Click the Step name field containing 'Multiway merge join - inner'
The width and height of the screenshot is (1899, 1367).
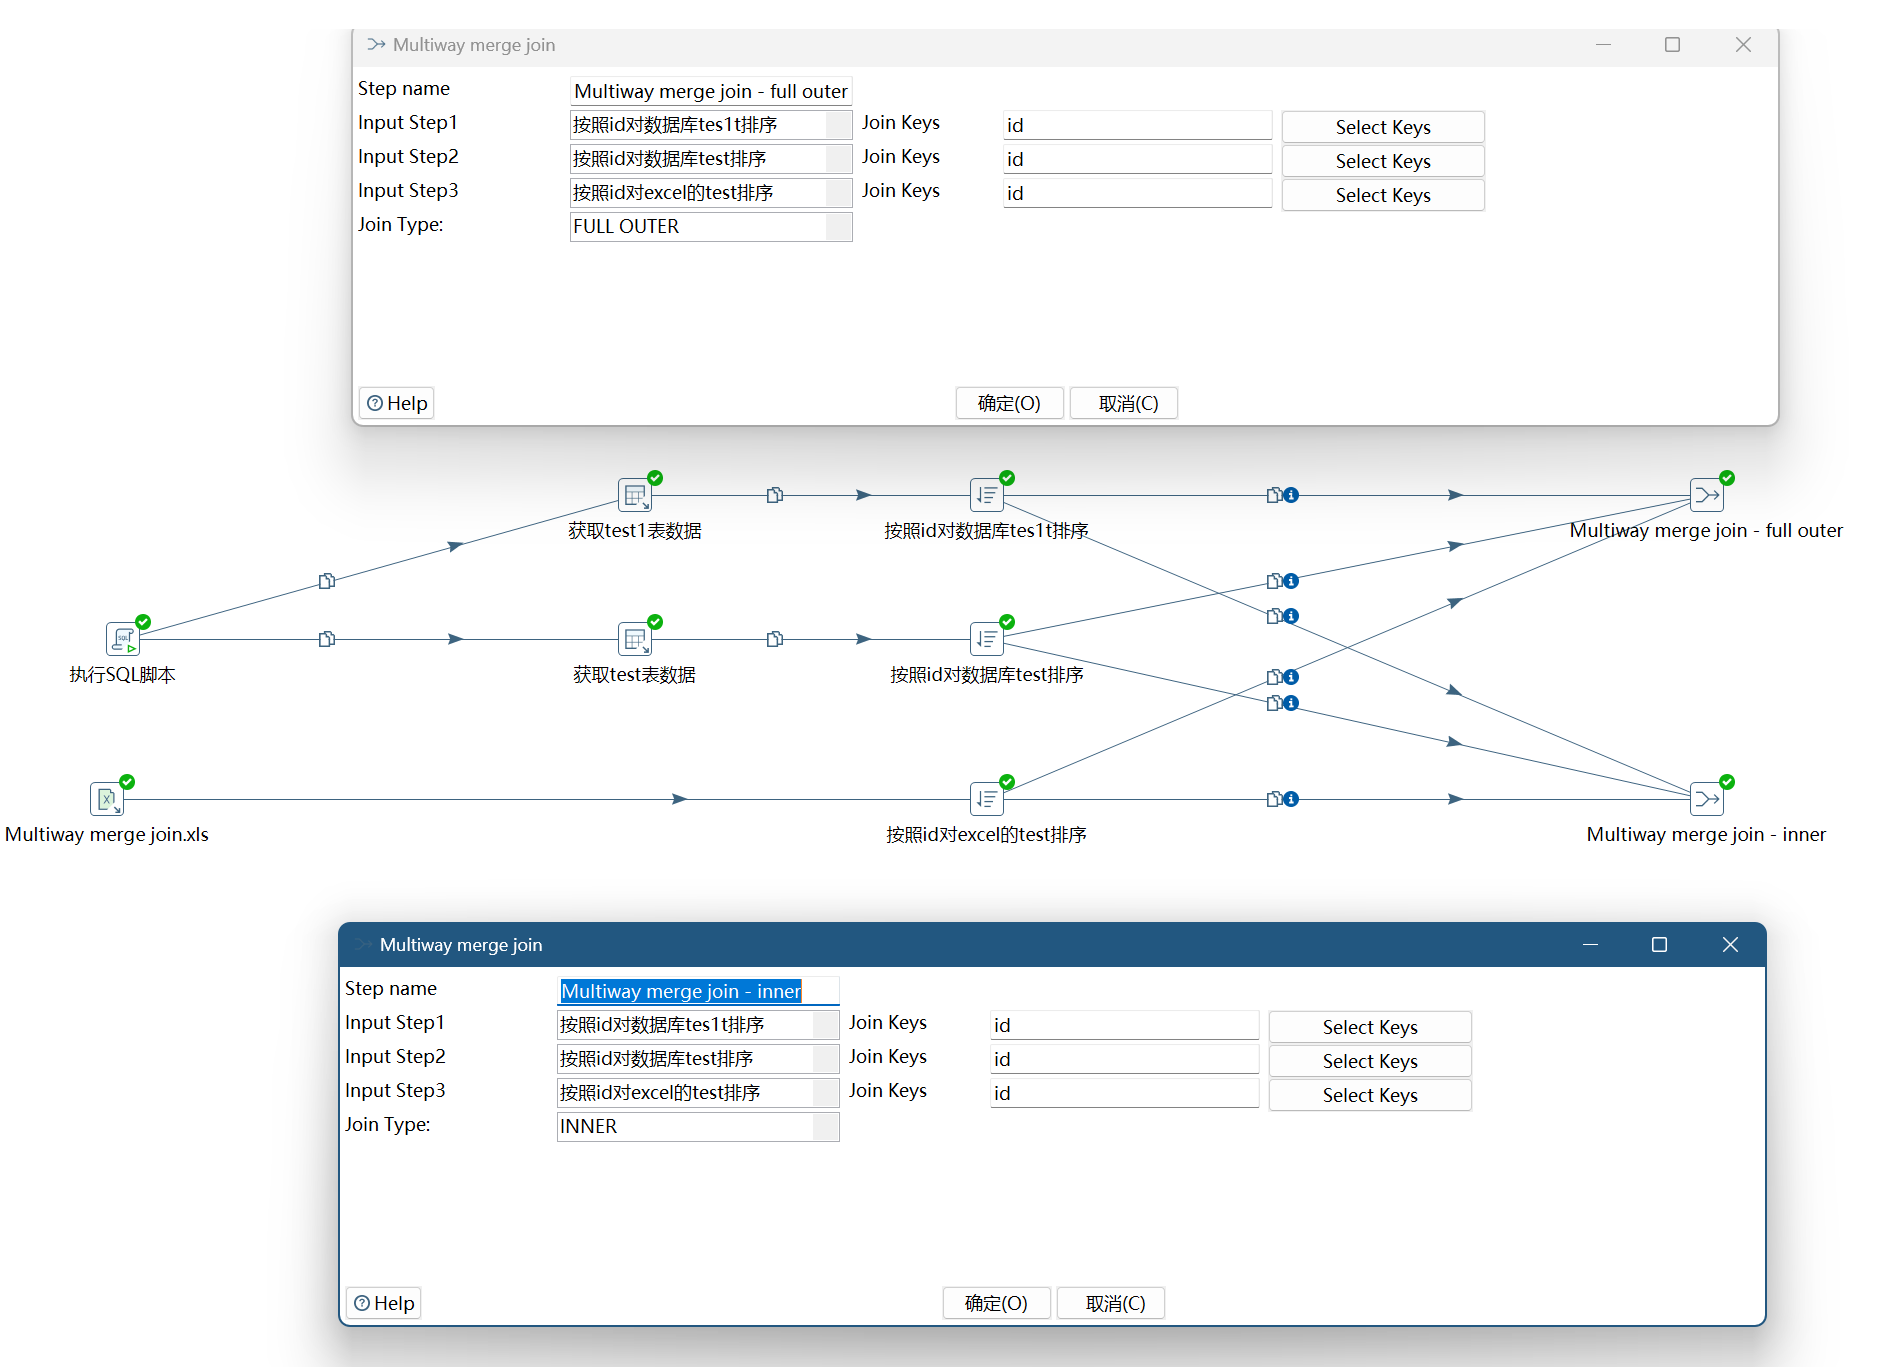(697, 991)
